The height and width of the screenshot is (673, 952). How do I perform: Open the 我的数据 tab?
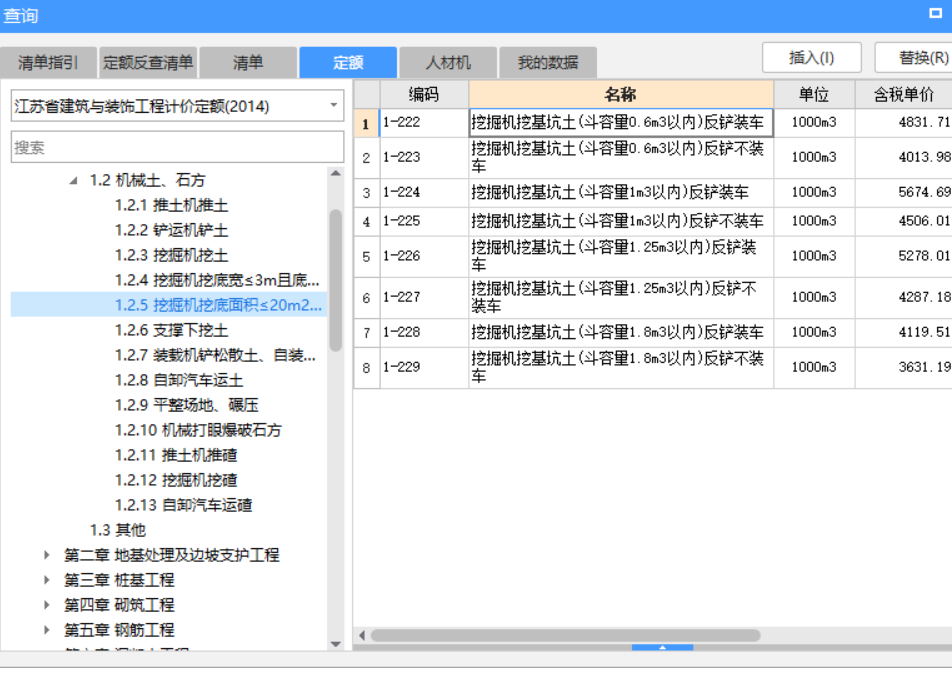point(548,63)
